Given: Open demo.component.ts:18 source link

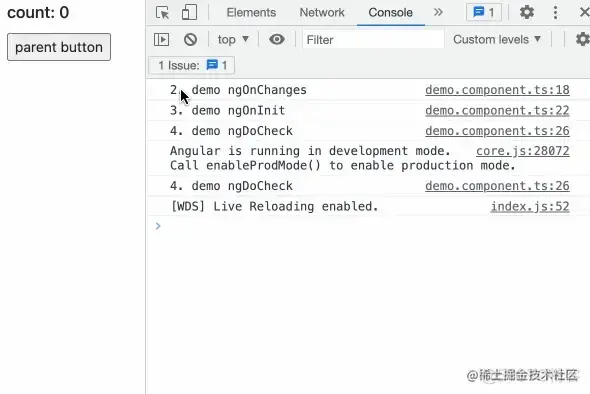Looking at the screenshot, I should tap(497, 90).
